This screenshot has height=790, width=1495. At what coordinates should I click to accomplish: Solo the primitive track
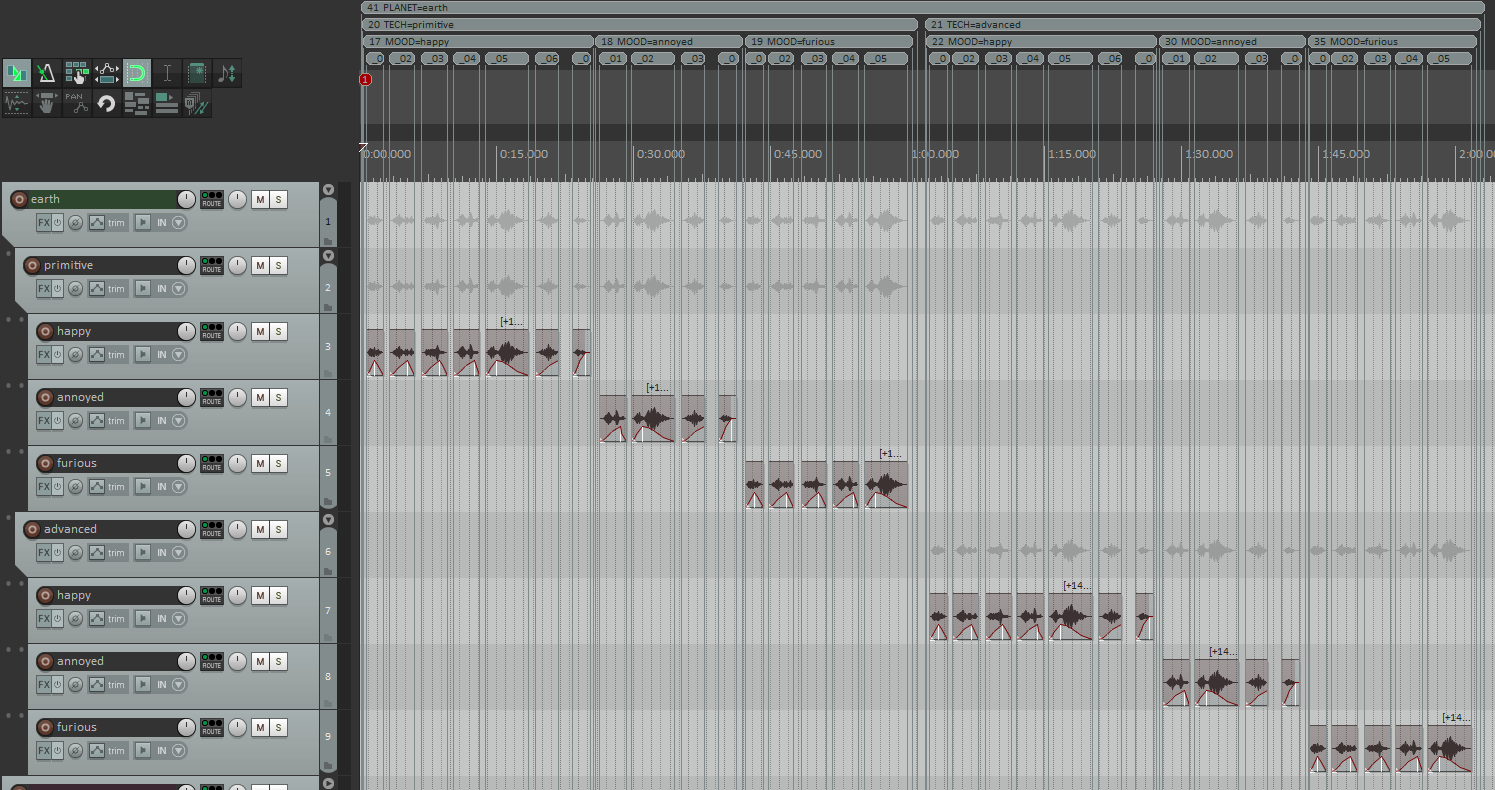279,266
